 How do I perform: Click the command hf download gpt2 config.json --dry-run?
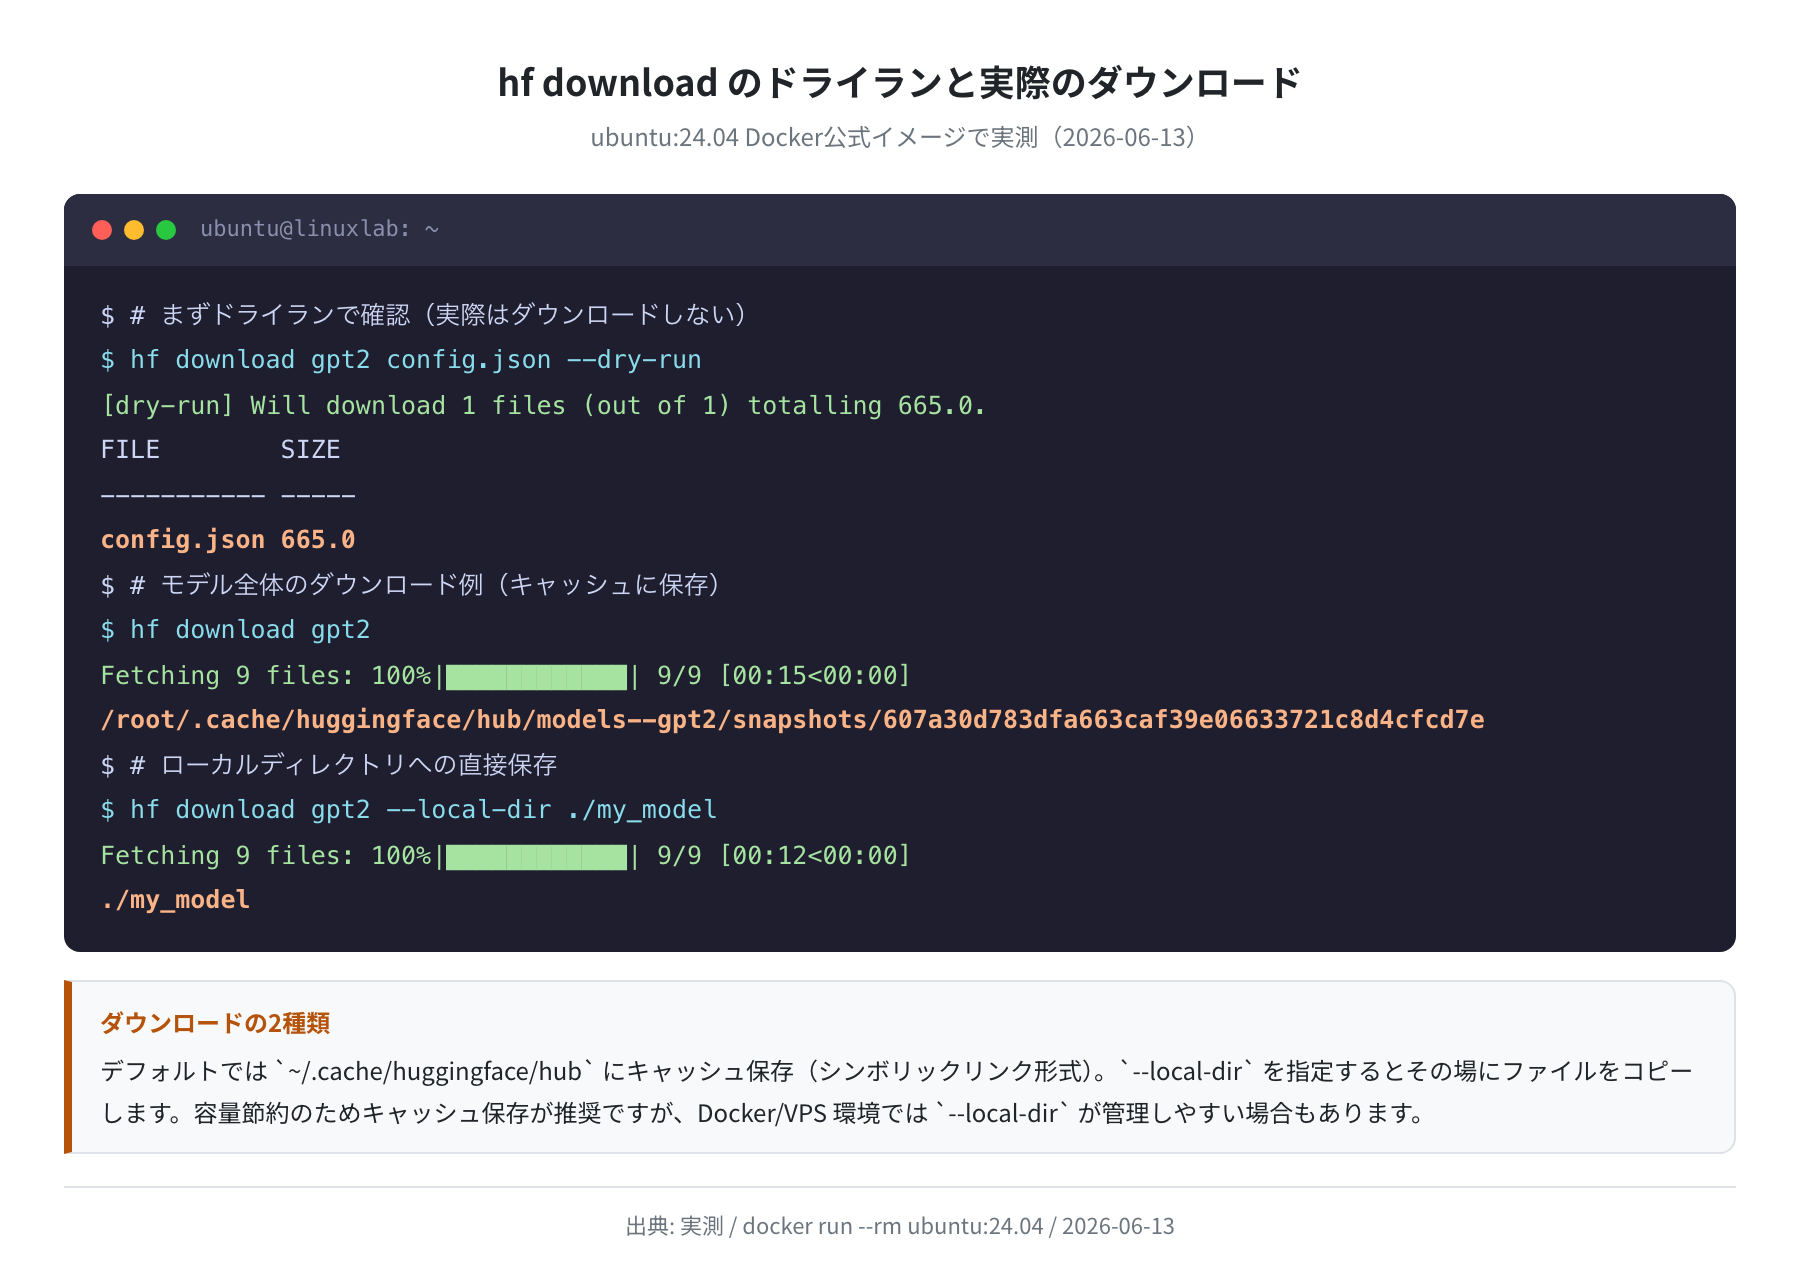click(x=401, y=360)
